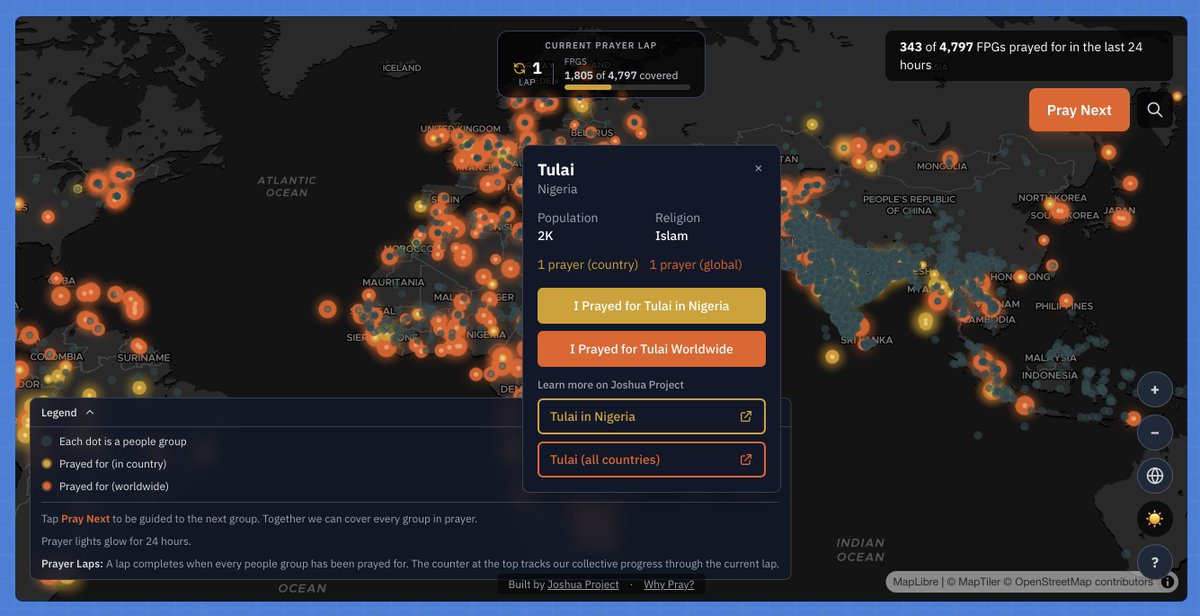The width and height of the screenshot is (1200, 616).
Task: Click I Prayed for Tulai in Nigeria
Action: coord(651,306)
